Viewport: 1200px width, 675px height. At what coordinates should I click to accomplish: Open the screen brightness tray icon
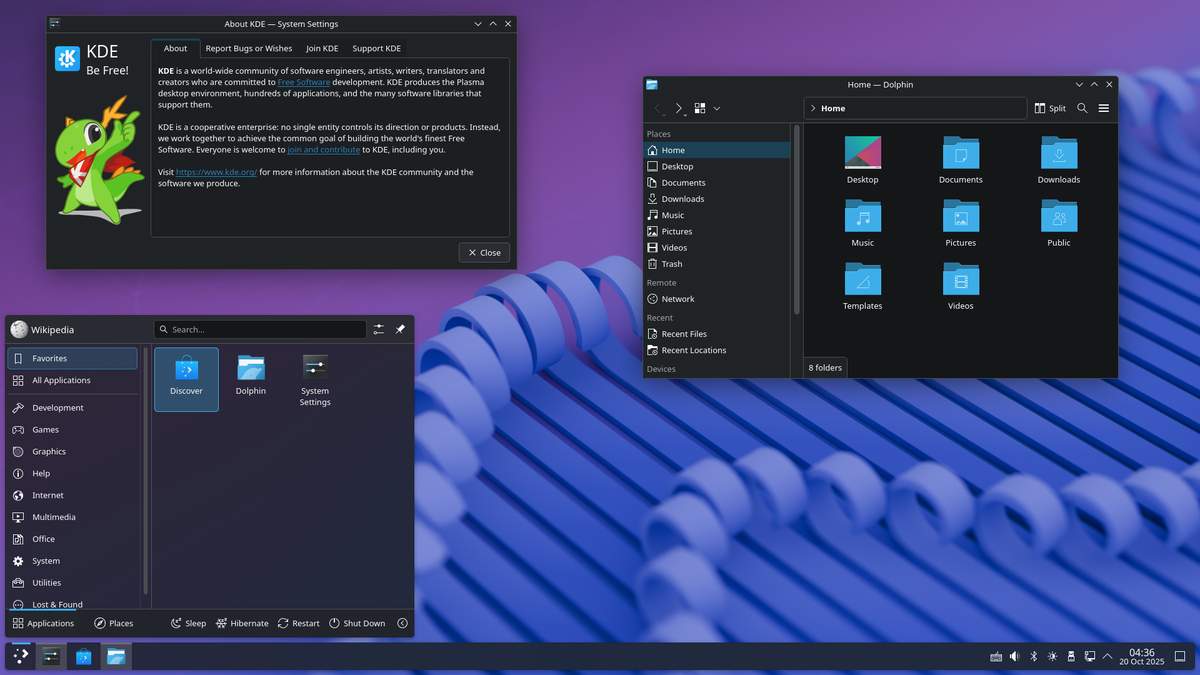tap(1052, 656)
